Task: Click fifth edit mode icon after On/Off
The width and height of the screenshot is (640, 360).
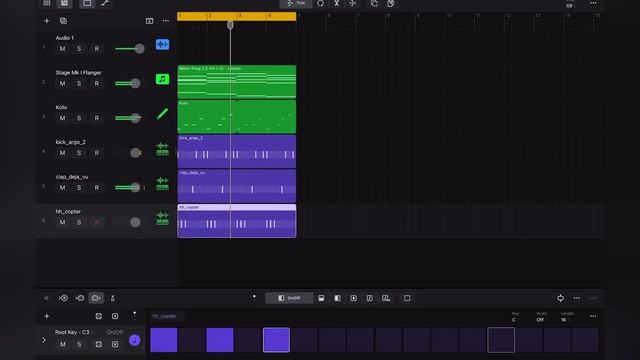Action: (x=386, y=298)
